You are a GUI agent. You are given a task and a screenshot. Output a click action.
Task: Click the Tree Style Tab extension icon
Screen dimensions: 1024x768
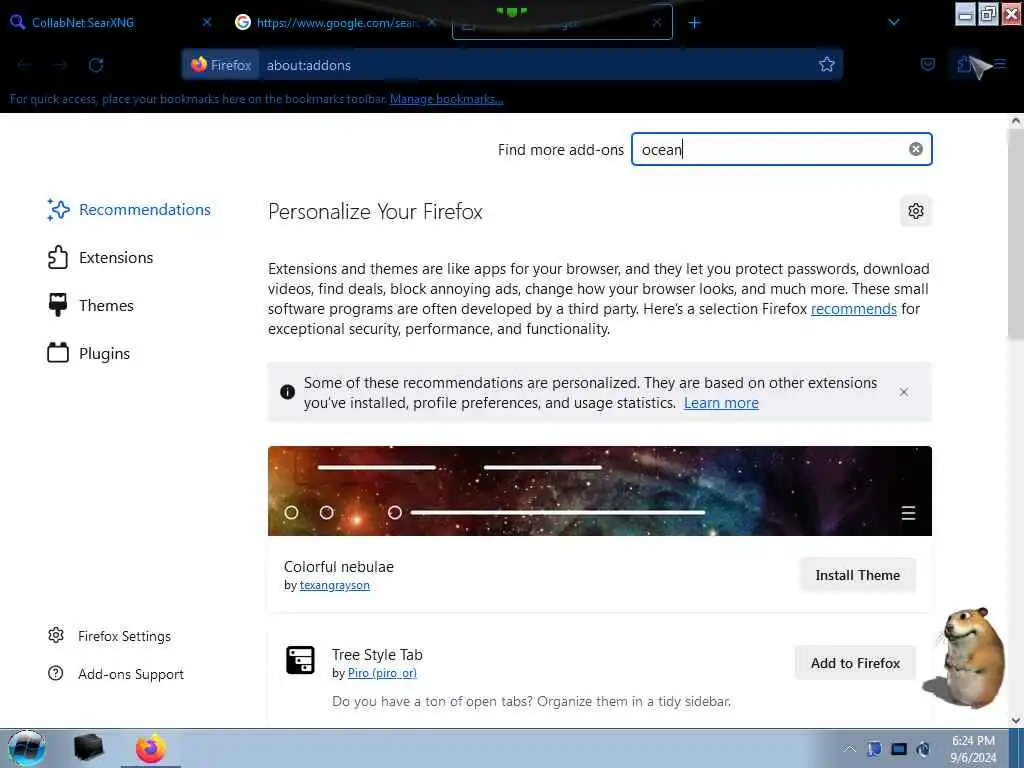click(300, 660)
